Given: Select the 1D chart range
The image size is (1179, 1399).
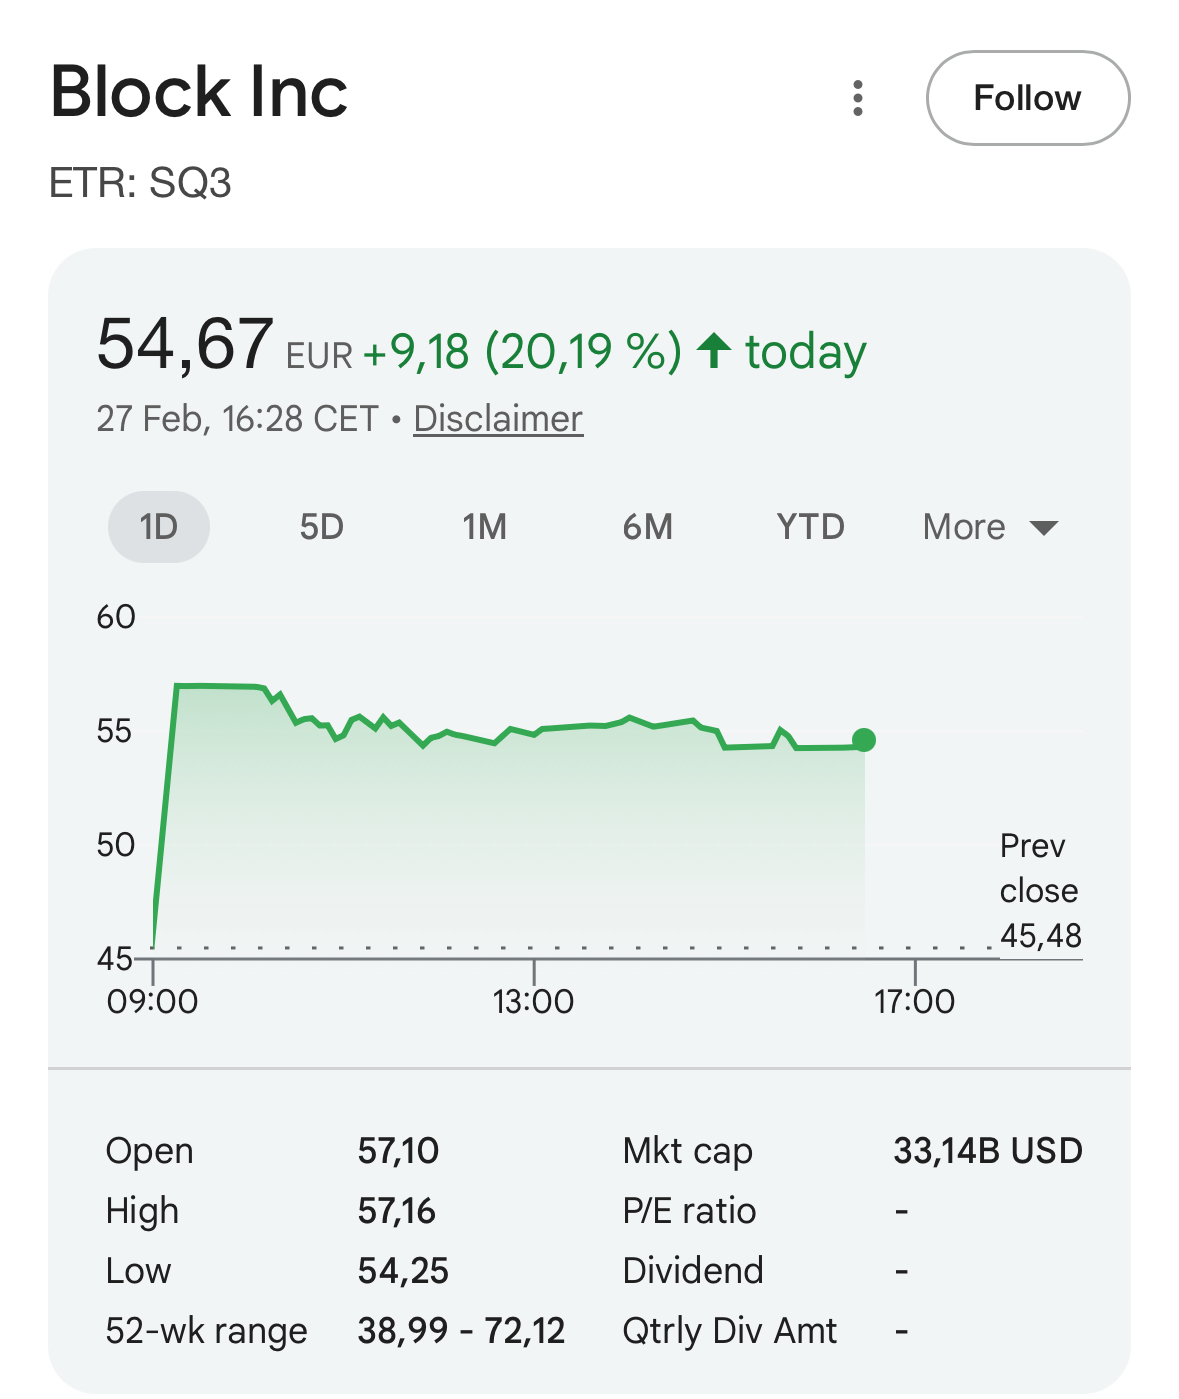Looking at the screenshot, I should pyautogui.click(x=158, y=526).
